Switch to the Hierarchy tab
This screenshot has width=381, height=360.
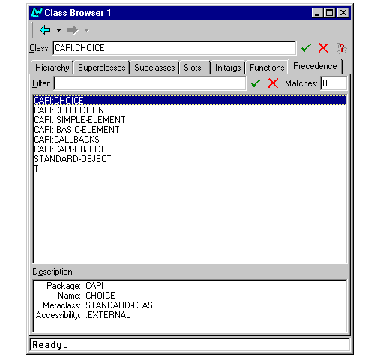[x=52, y=68]
